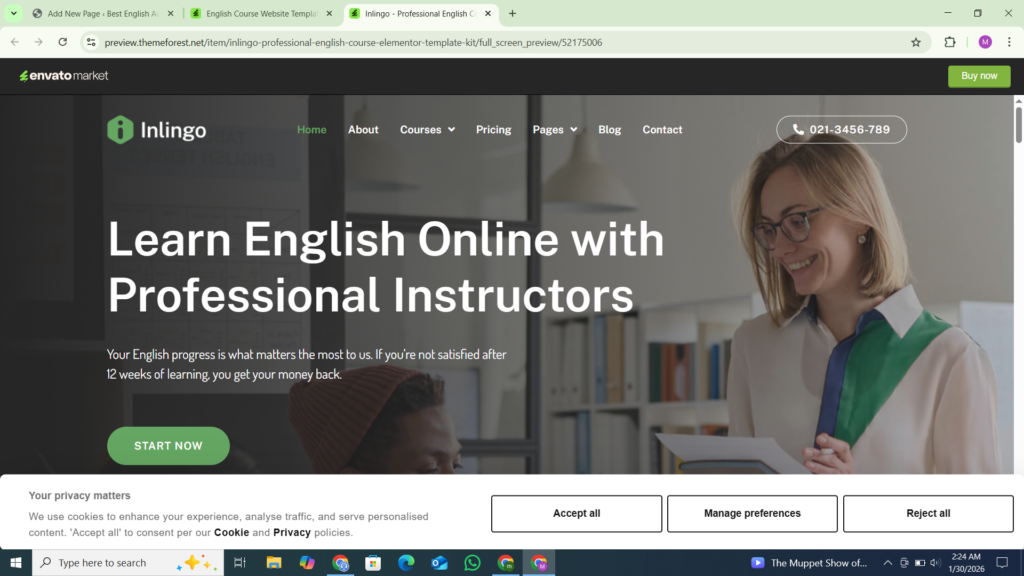Reload the page with the refresh icon
1024x576 pixels.
coord(62,42)
